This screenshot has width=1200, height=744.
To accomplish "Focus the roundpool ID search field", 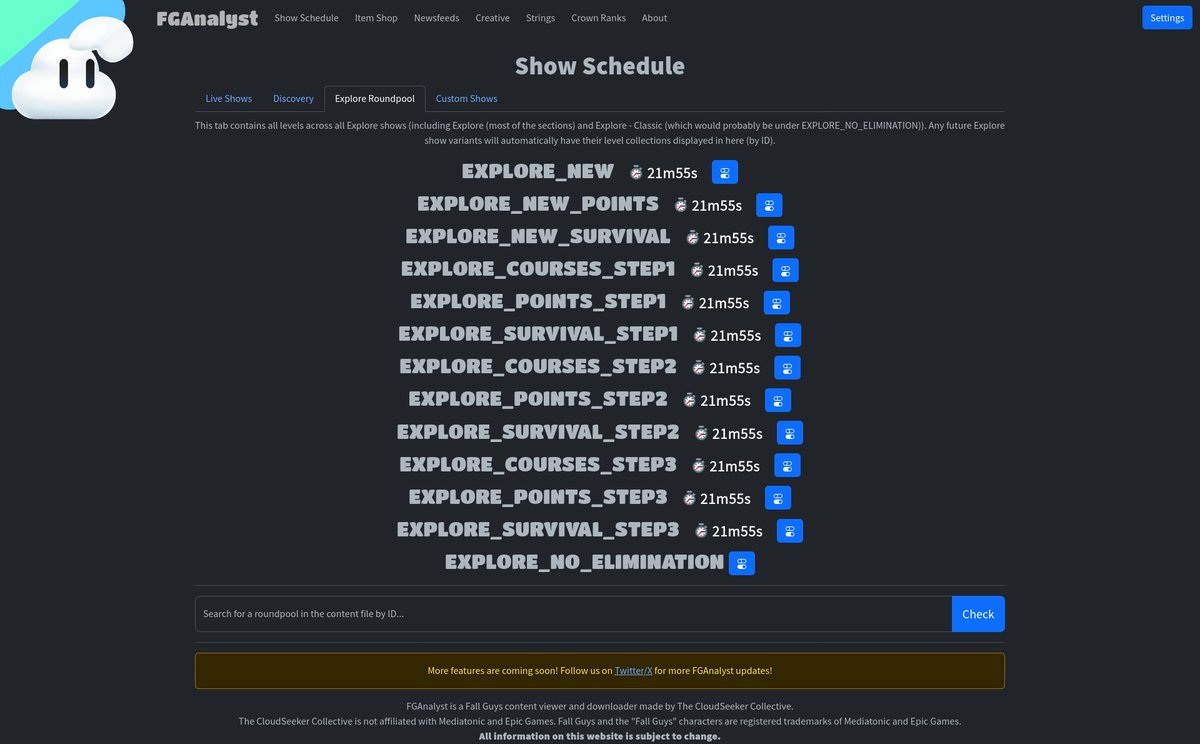I will tap(573, 614).
